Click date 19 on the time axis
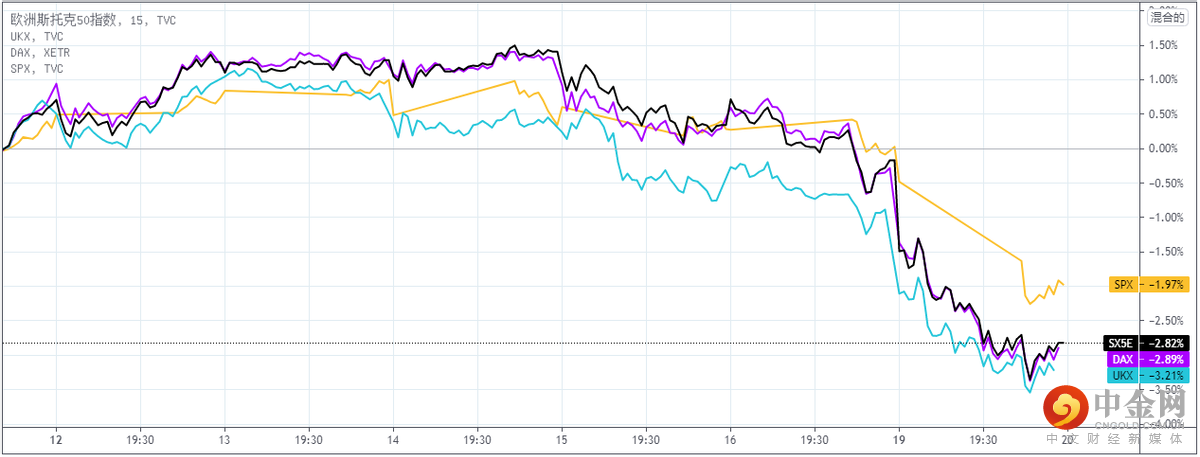The height and width of the screenshot is (457, 1200). [x=900, y=439]
